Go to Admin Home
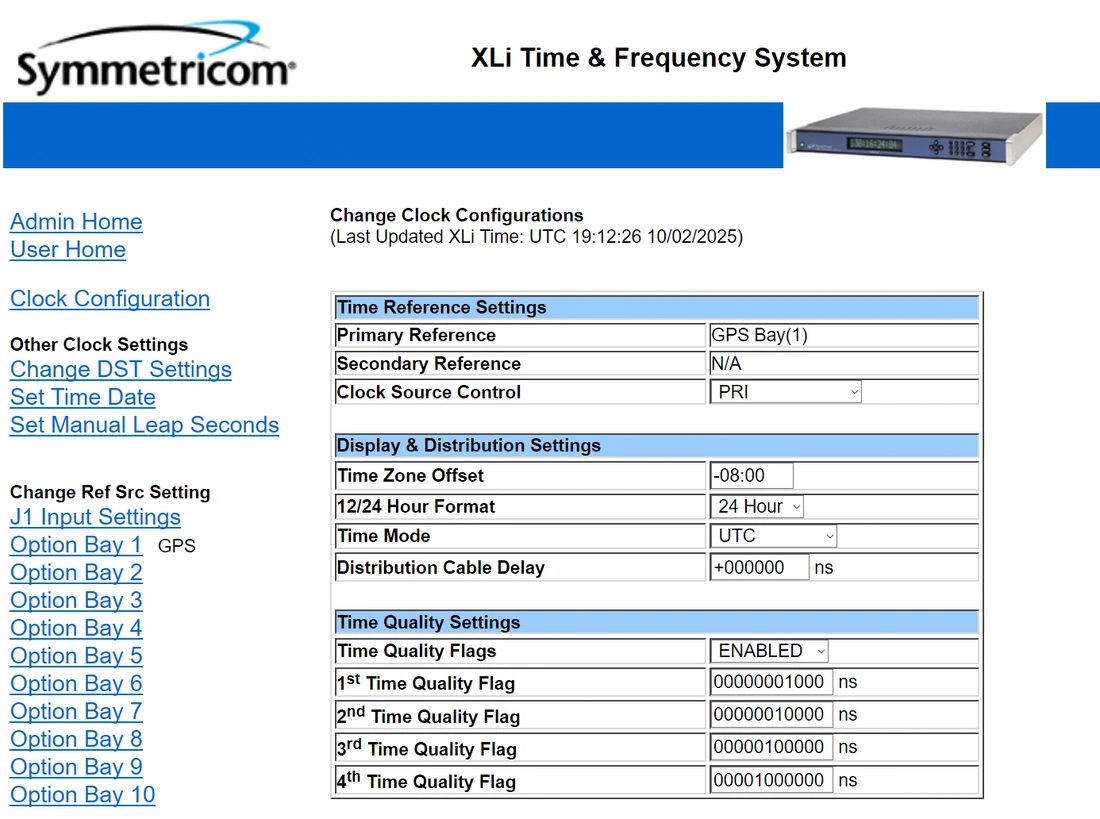This screenshot has height=819, width=1100. point(76,222)
